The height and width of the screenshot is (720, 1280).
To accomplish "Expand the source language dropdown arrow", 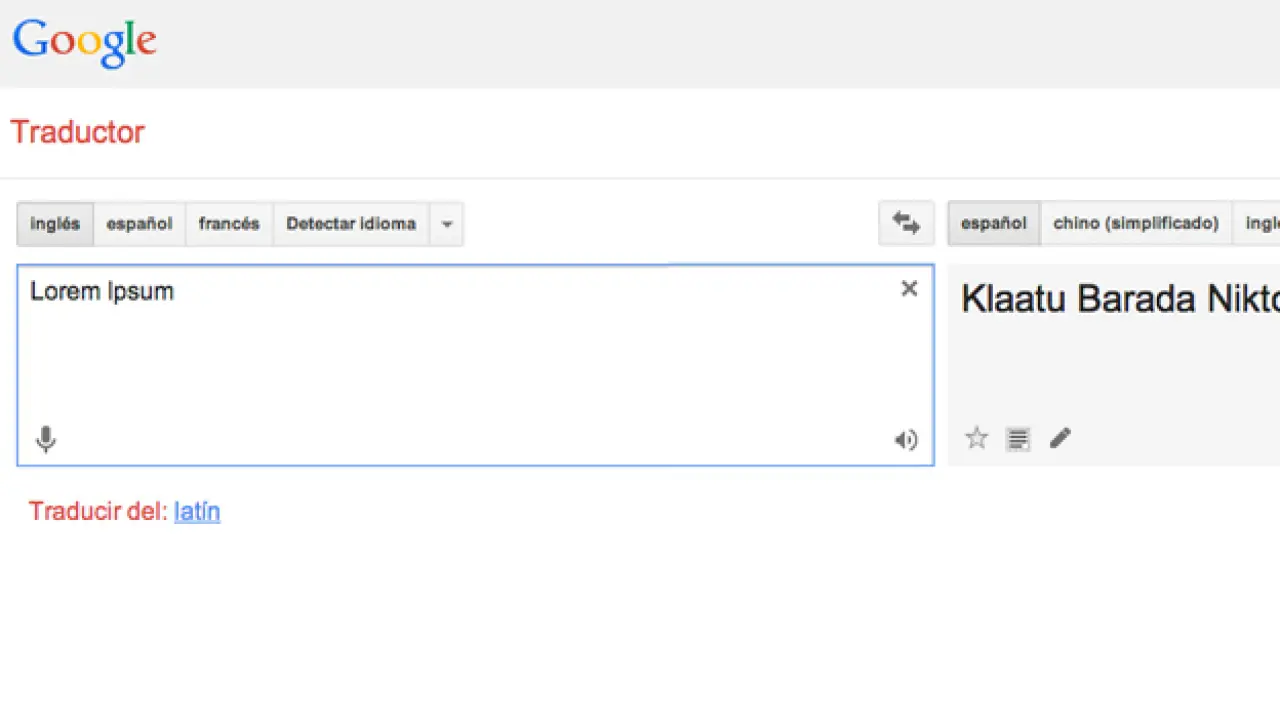I will pyautogui.click(x=447, y=224).
